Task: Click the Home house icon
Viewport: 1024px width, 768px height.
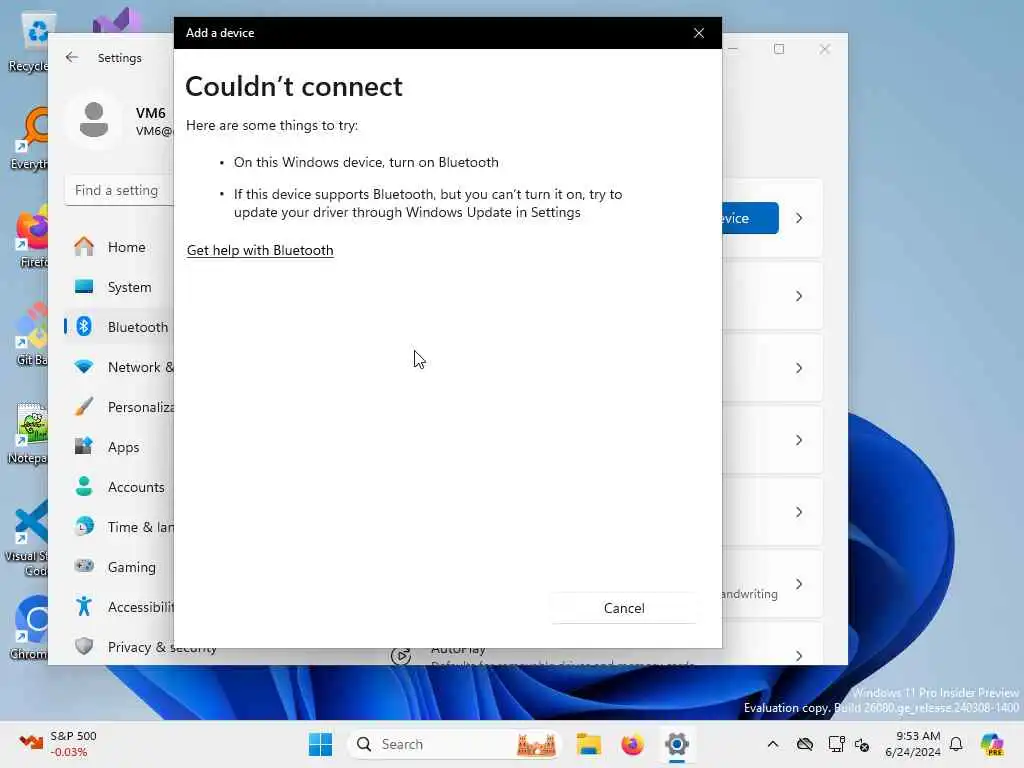Action: tap(84, 246)
